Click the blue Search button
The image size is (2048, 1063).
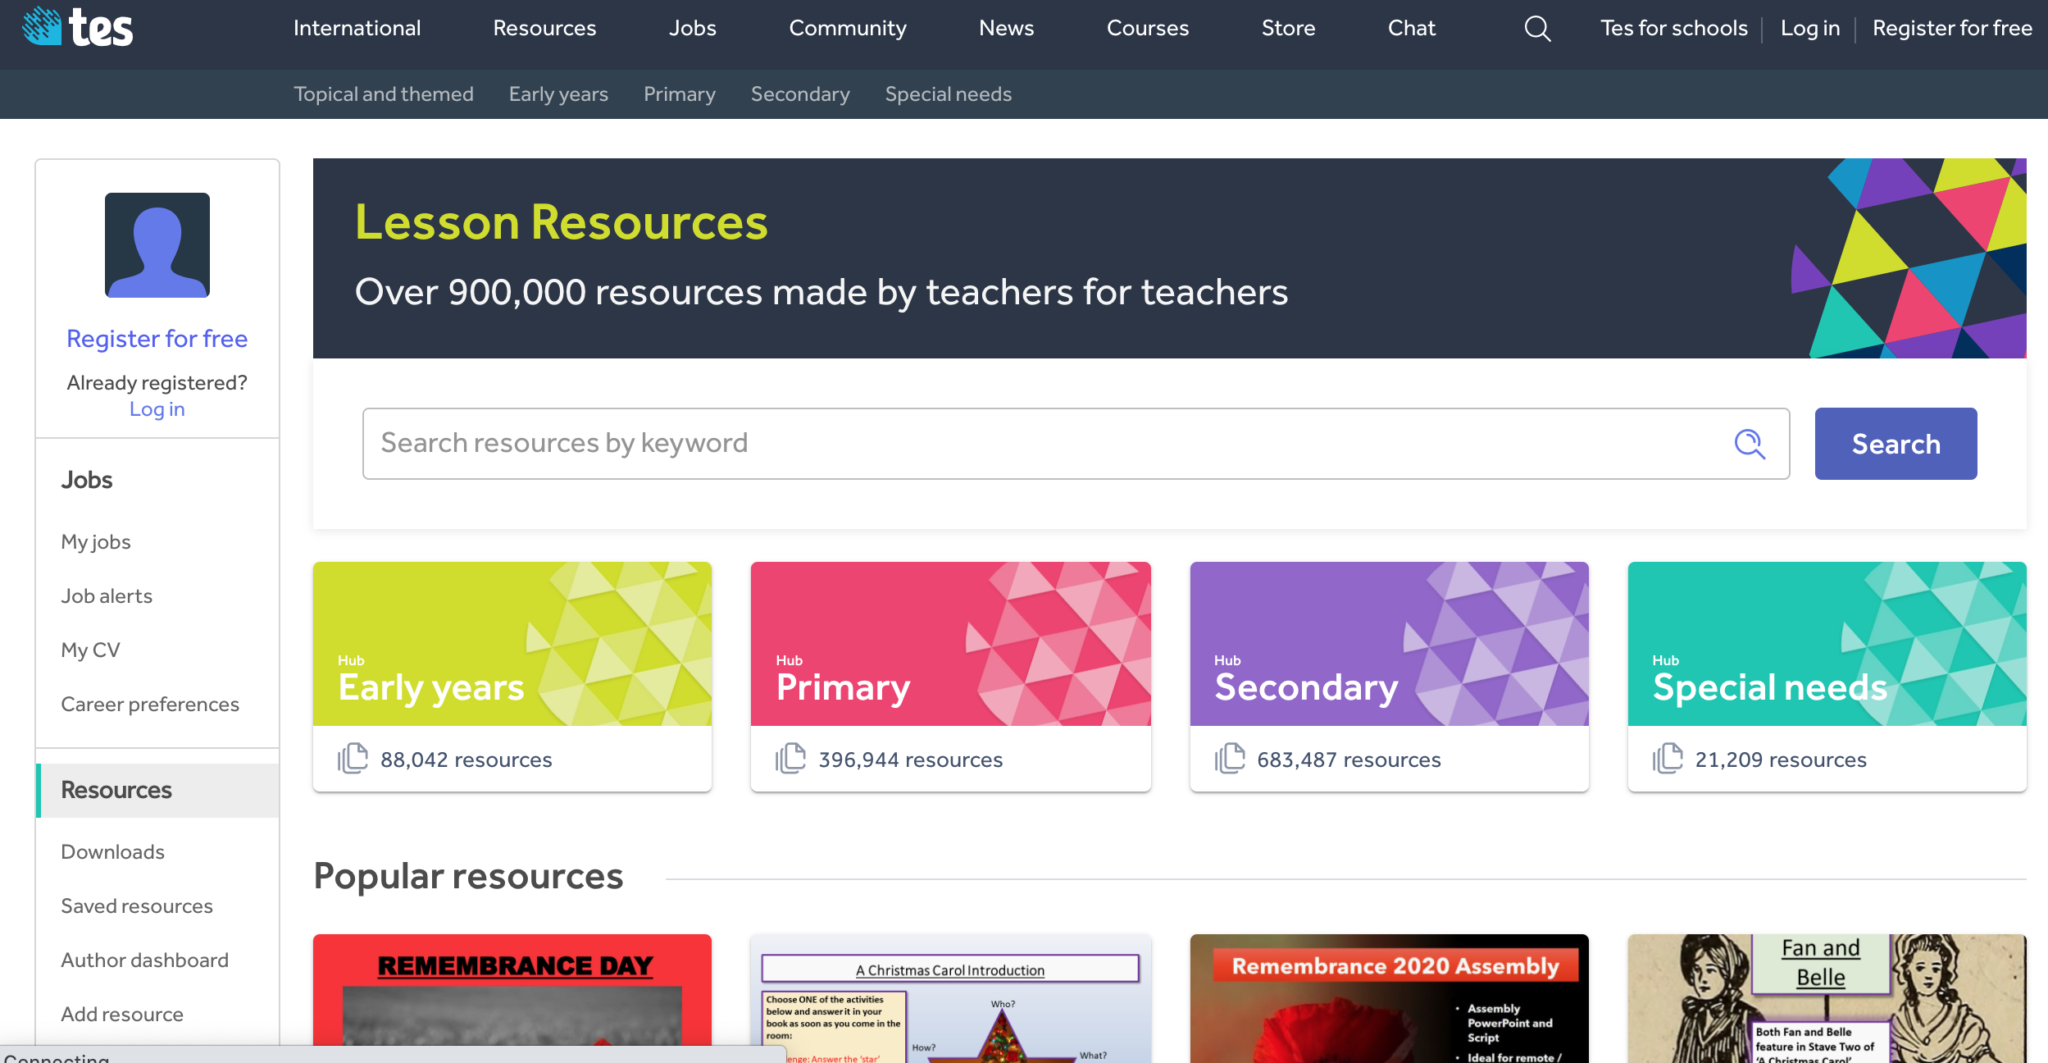point(1895,443)
